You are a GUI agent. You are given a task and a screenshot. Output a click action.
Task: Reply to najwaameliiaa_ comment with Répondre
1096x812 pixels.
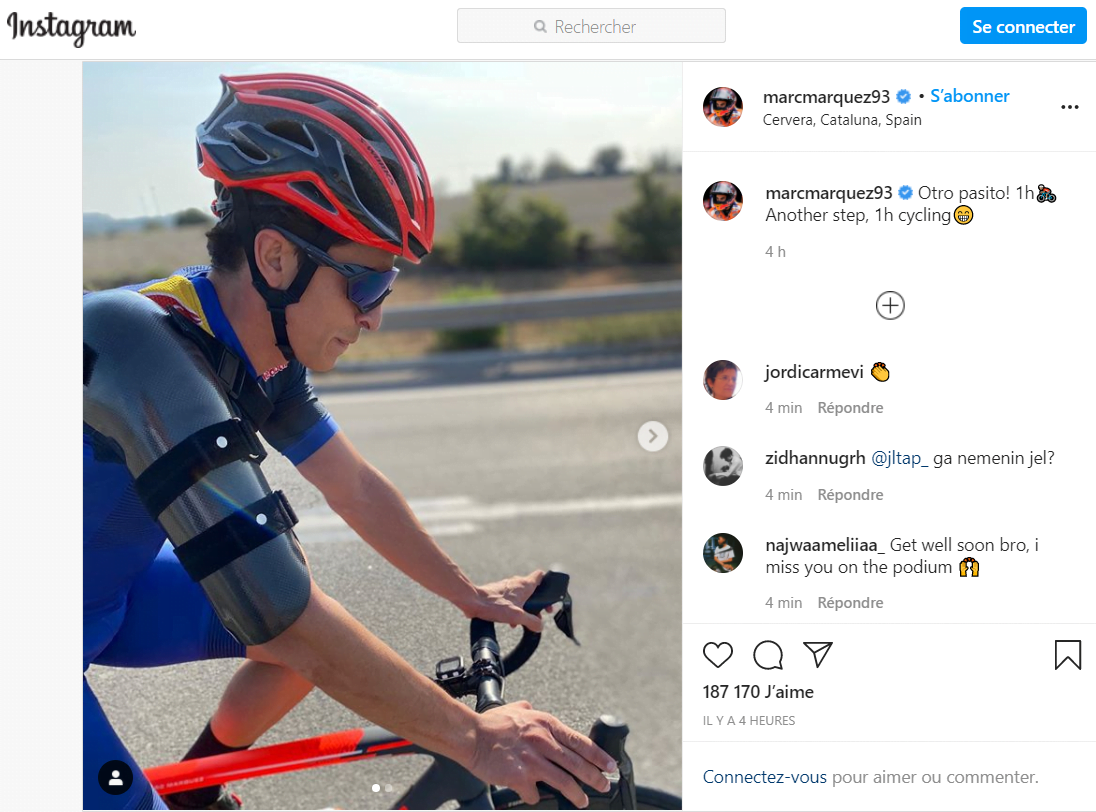click(x=850, y=603)
